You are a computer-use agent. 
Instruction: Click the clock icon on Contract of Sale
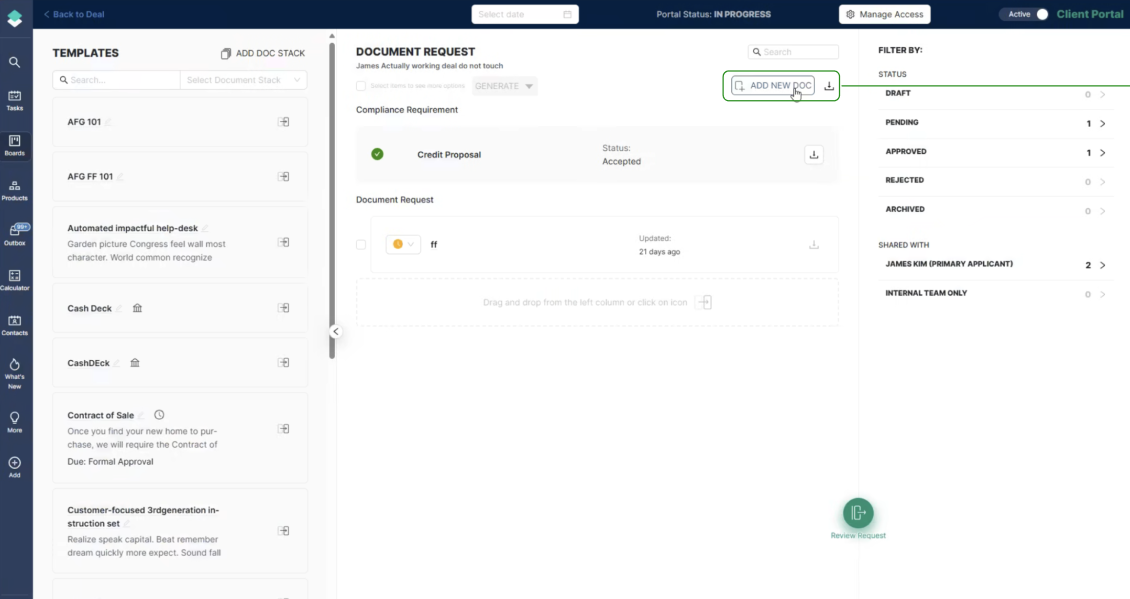pos(159,414)
